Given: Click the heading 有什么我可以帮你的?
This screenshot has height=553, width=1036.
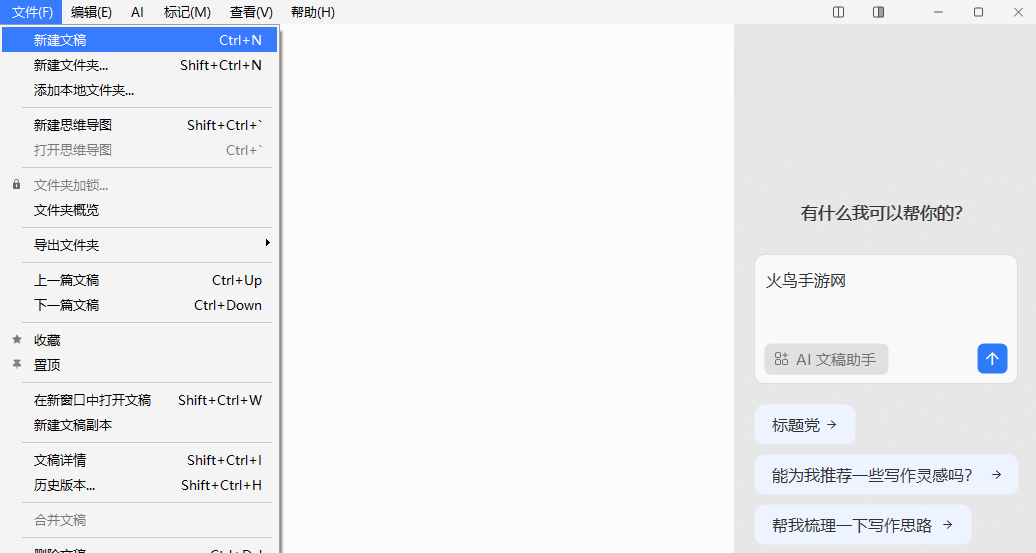Looking at the screenshot, I should [881, 213].
